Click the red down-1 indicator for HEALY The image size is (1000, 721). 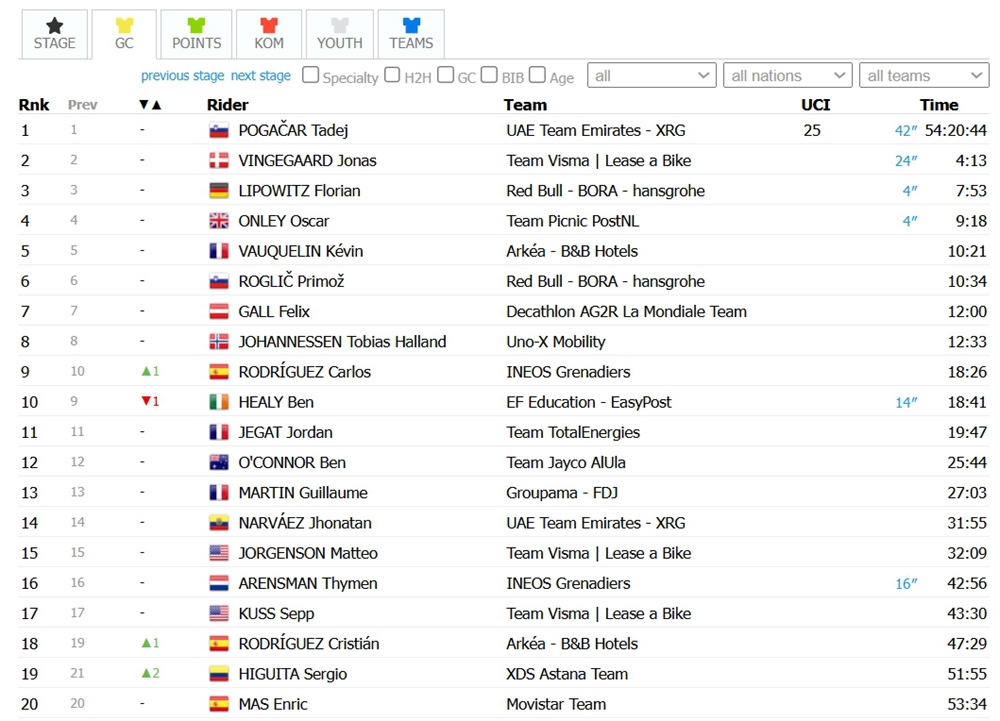pos(151,402)
